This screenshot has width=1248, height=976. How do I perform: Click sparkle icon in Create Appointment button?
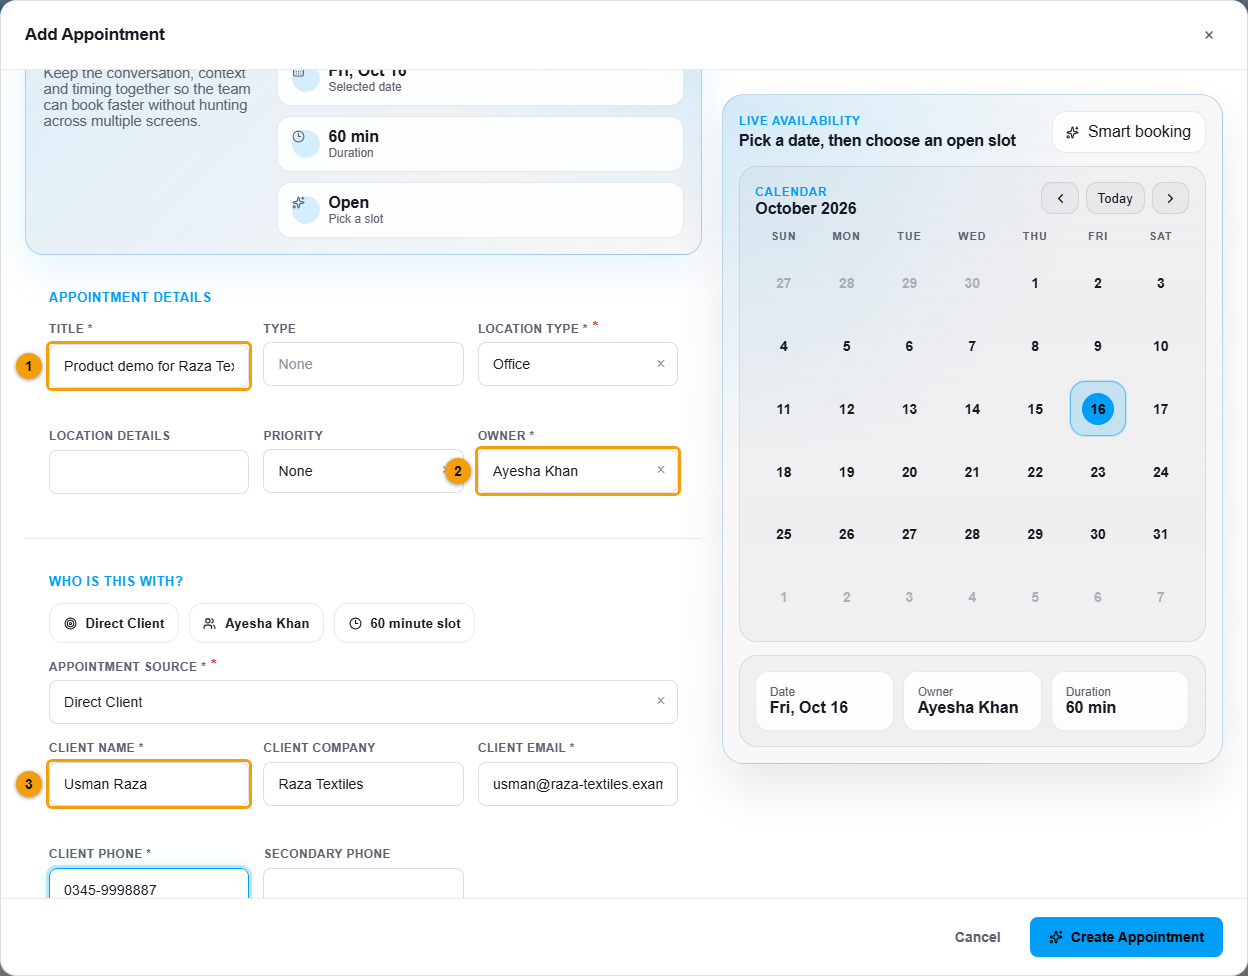pos(1055,937)
